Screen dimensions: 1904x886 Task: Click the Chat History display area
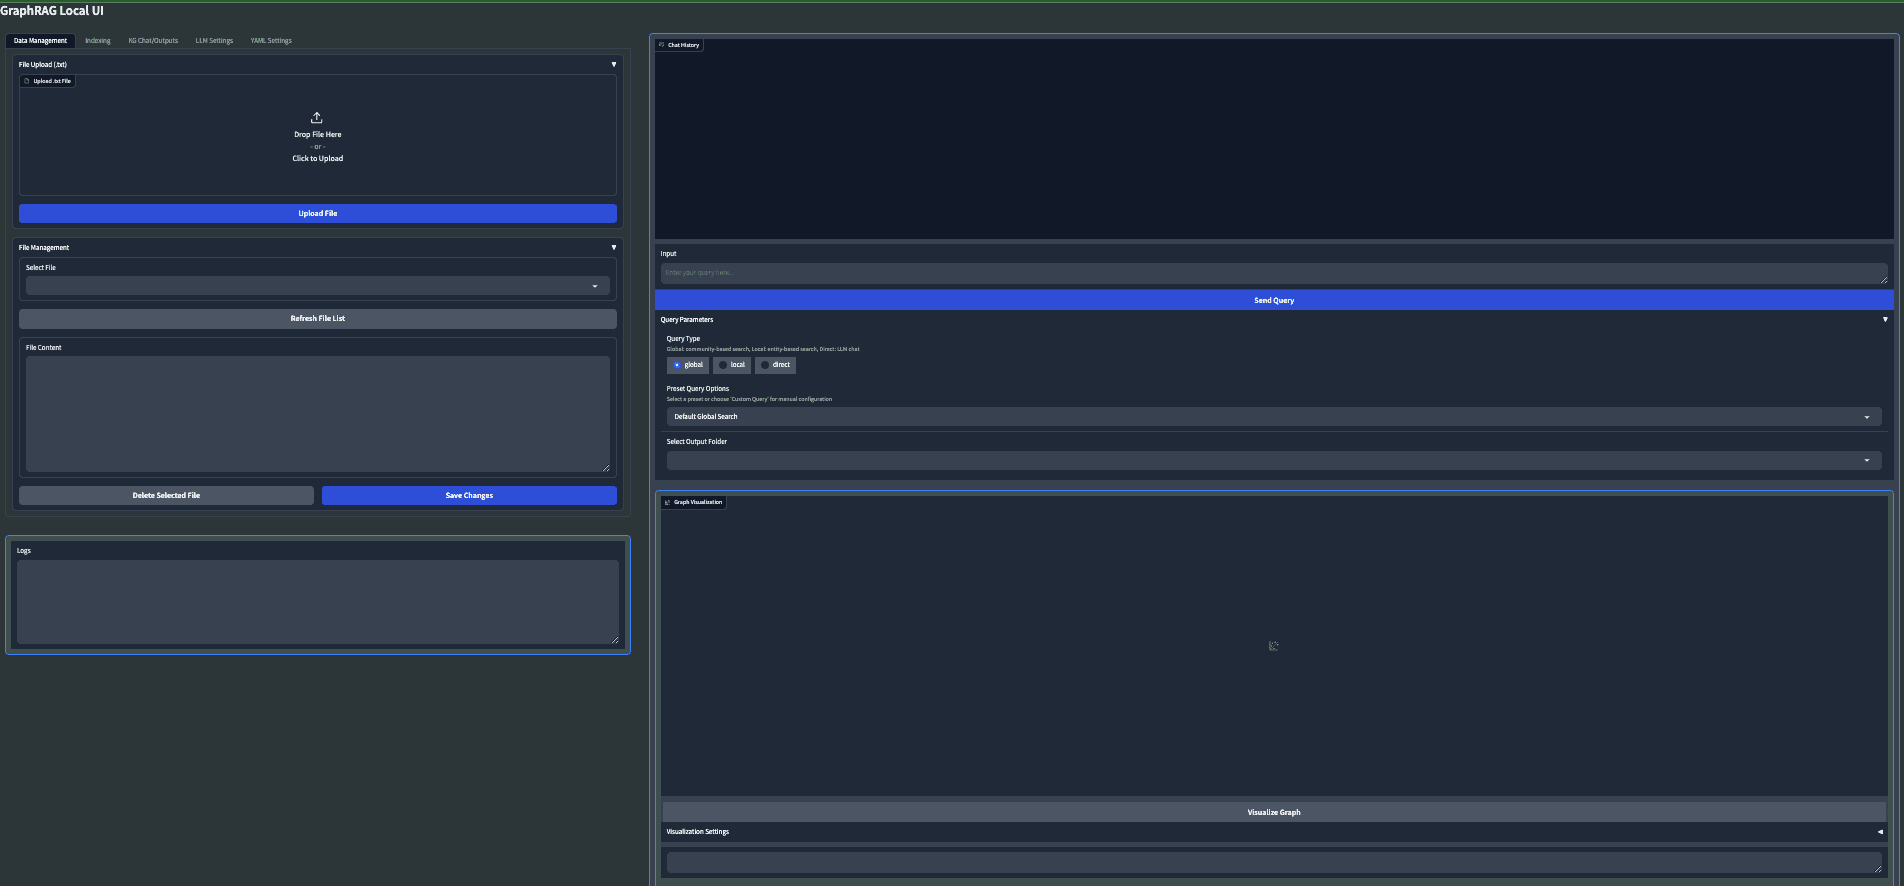pyautogui.click(x=1274, y=140)
